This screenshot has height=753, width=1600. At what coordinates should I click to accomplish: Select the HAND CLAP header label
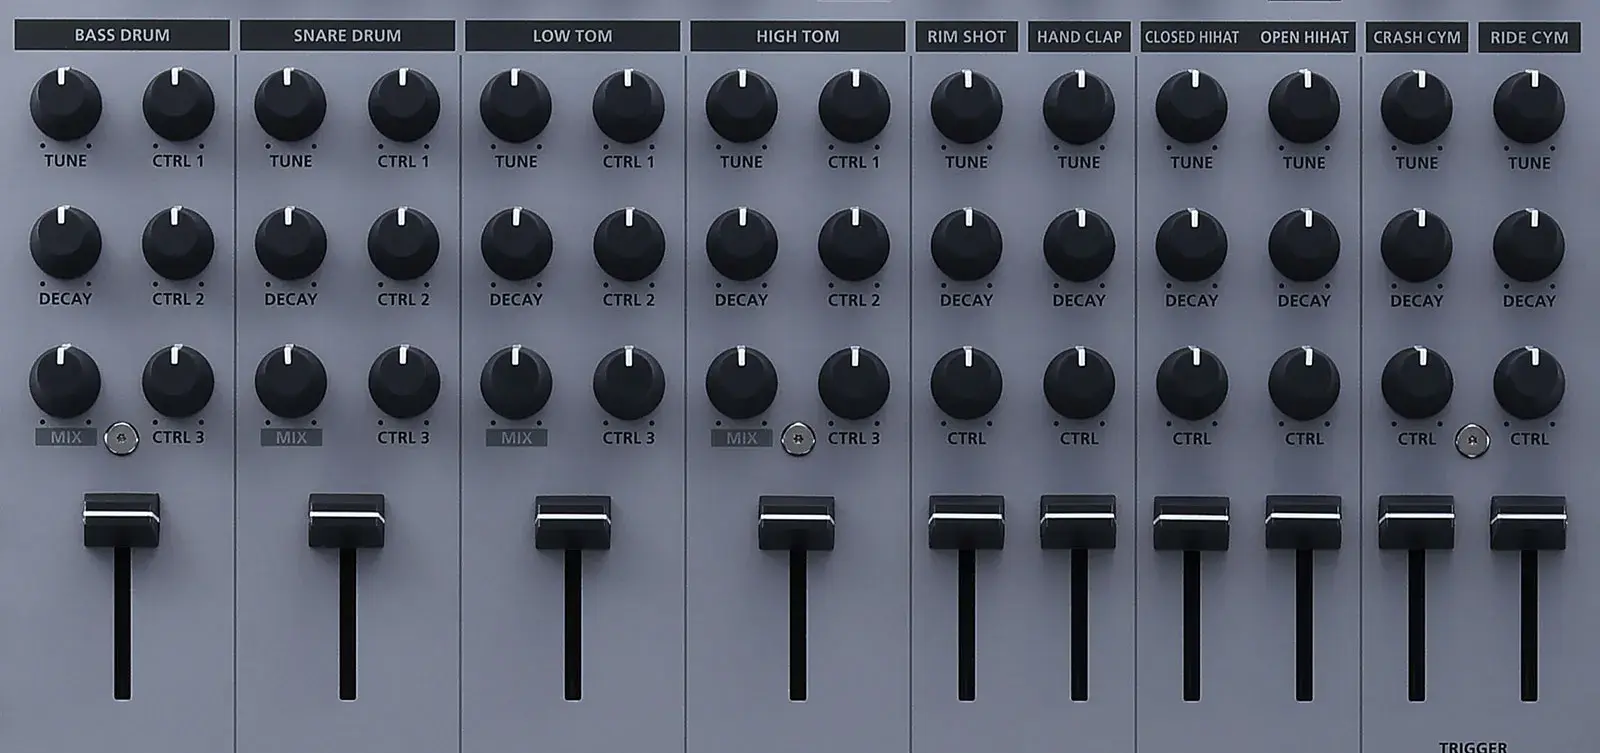[x=1079, y=37]
